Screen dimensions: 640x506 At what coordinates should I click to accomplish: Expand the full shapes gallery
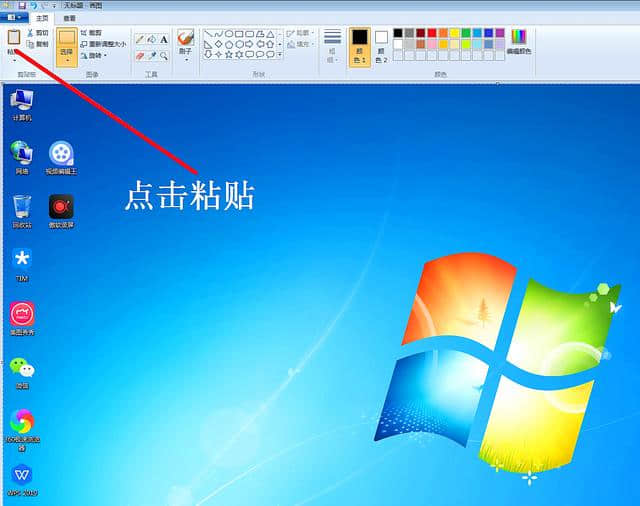click(280, 54)
